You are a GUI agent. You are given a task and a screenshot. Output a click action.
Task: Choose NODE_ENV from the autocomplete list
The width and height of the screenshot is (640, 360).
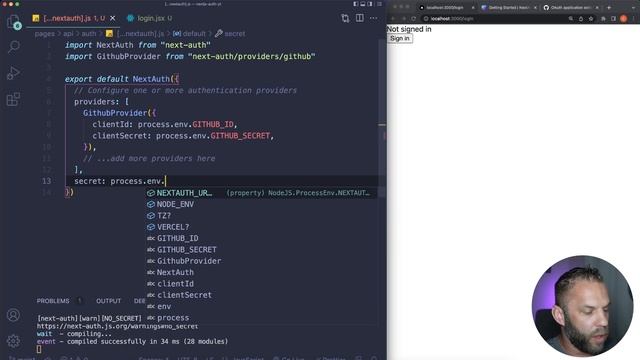pyautogui.click(x=261, y=204)
